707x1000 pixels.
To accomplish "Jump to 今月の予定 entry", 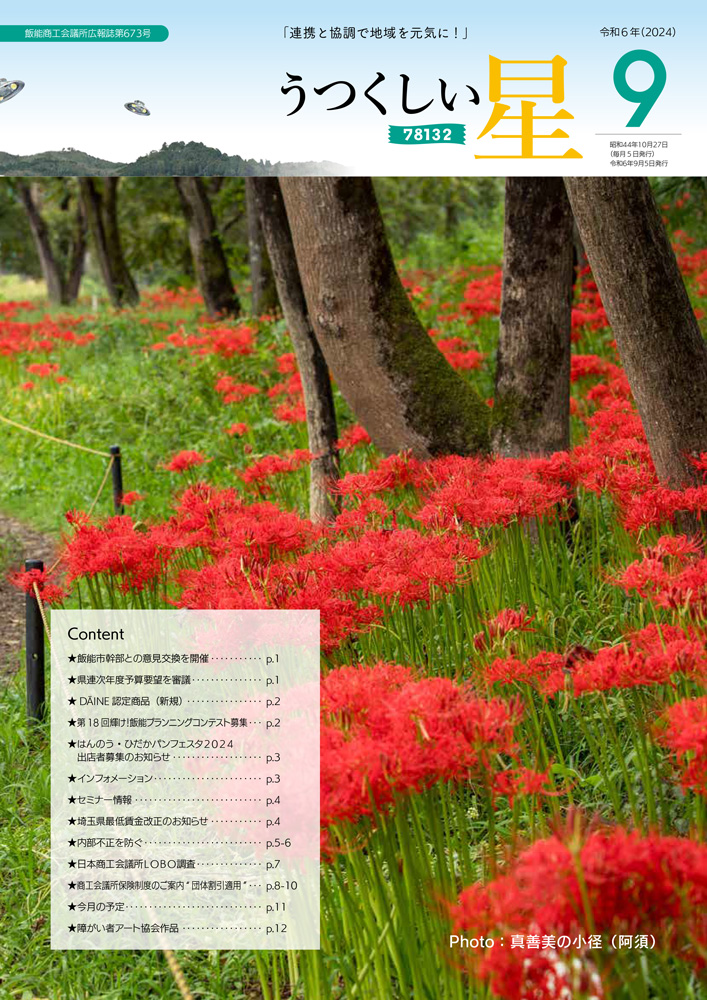I will 173,907.
